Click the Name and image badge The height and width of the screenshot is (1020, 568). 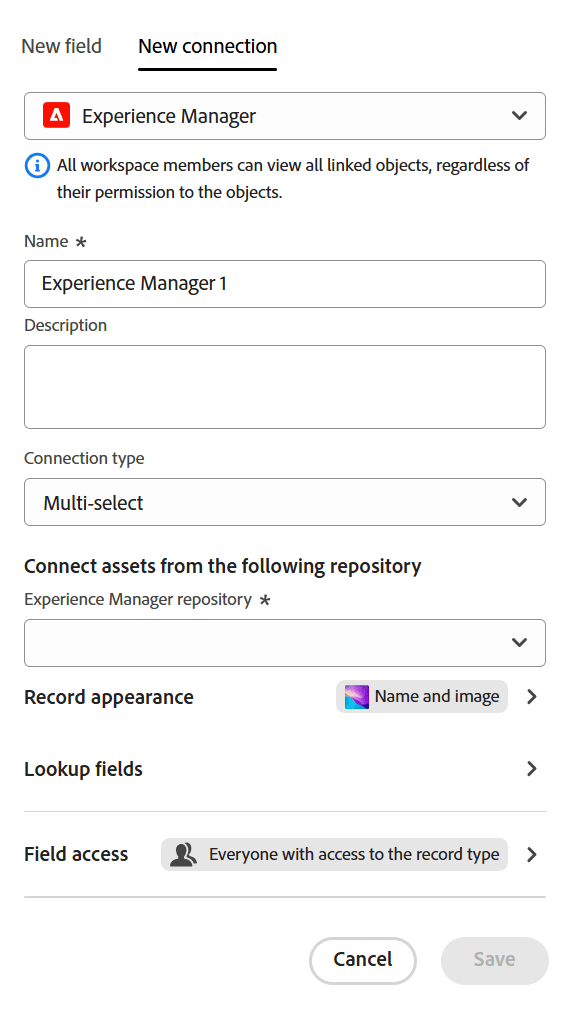(x=422, y=697)
